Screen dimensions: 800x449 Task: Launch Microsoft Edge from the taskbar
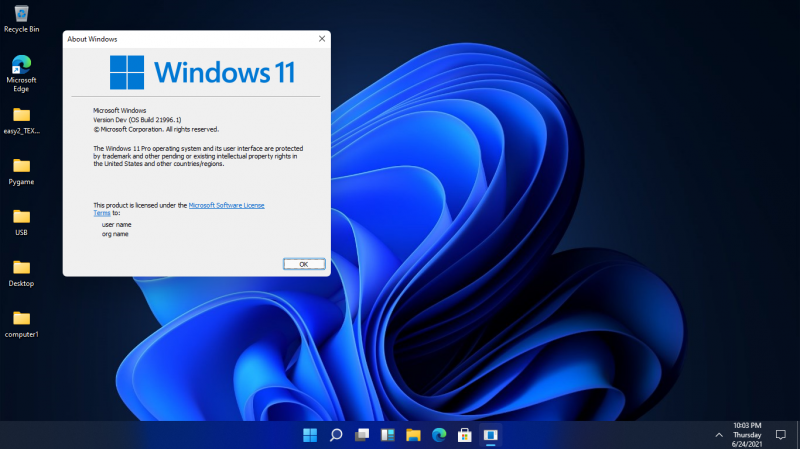[x=438, y=435]
